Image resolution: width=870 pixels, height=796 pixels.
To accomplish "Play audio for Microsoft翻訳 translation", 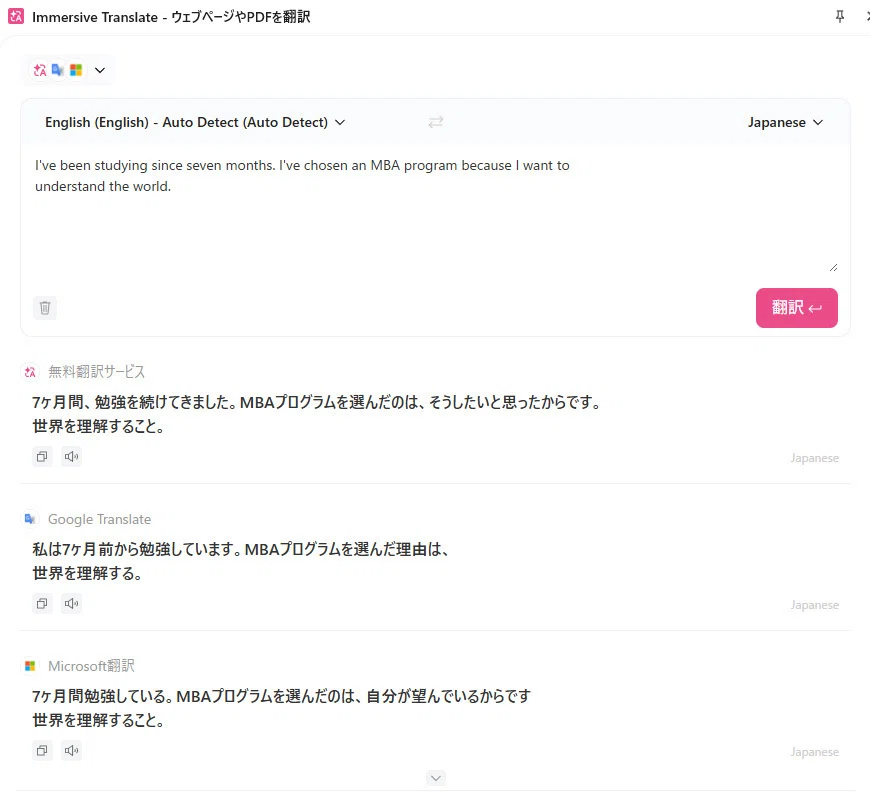I will pyautogui.click(x=72, y=751).
